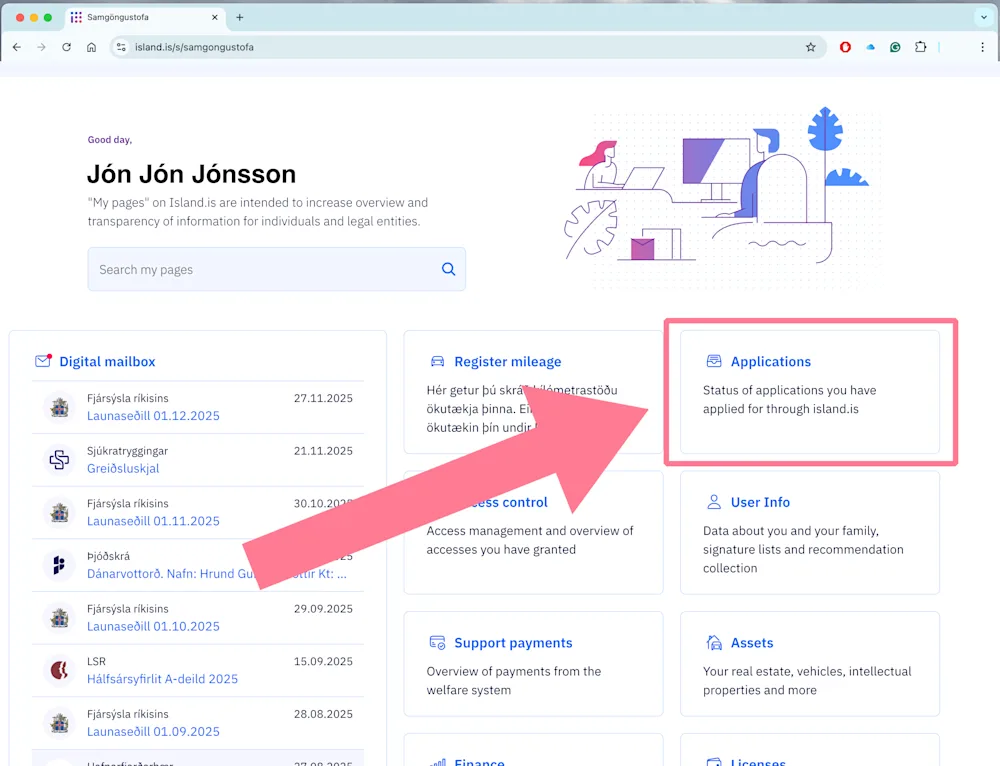Image resolution: width=1000 pixels, height=766 pixels.
Task: Click the Sjúkratryggingar logo icon
Action: (59, 460)
